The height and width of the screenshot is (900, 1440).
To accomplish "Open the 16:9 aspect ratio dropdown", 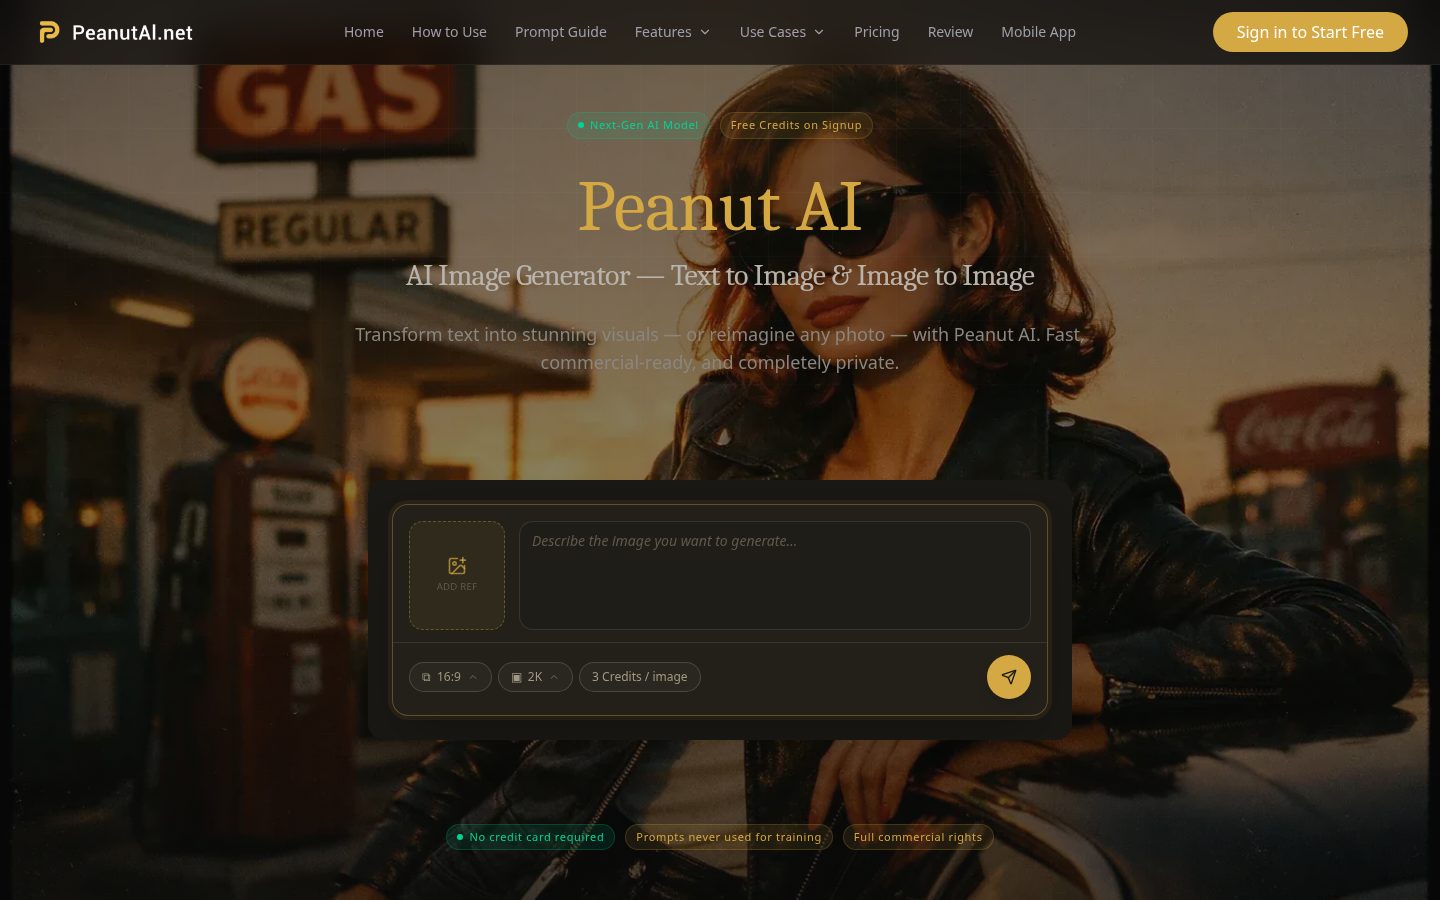I will 450,677.
